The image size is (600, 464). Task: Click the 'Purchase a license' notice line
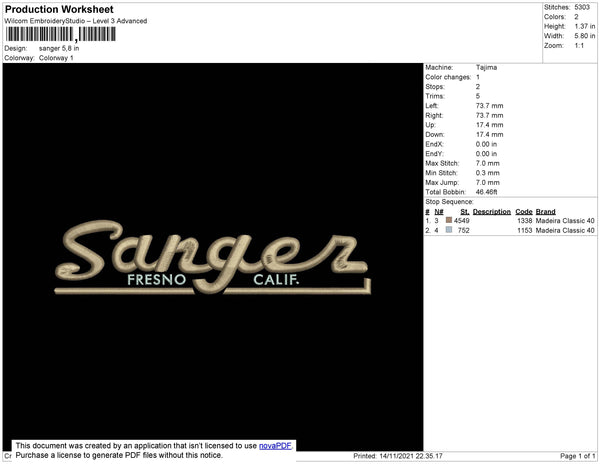point(119,455)
